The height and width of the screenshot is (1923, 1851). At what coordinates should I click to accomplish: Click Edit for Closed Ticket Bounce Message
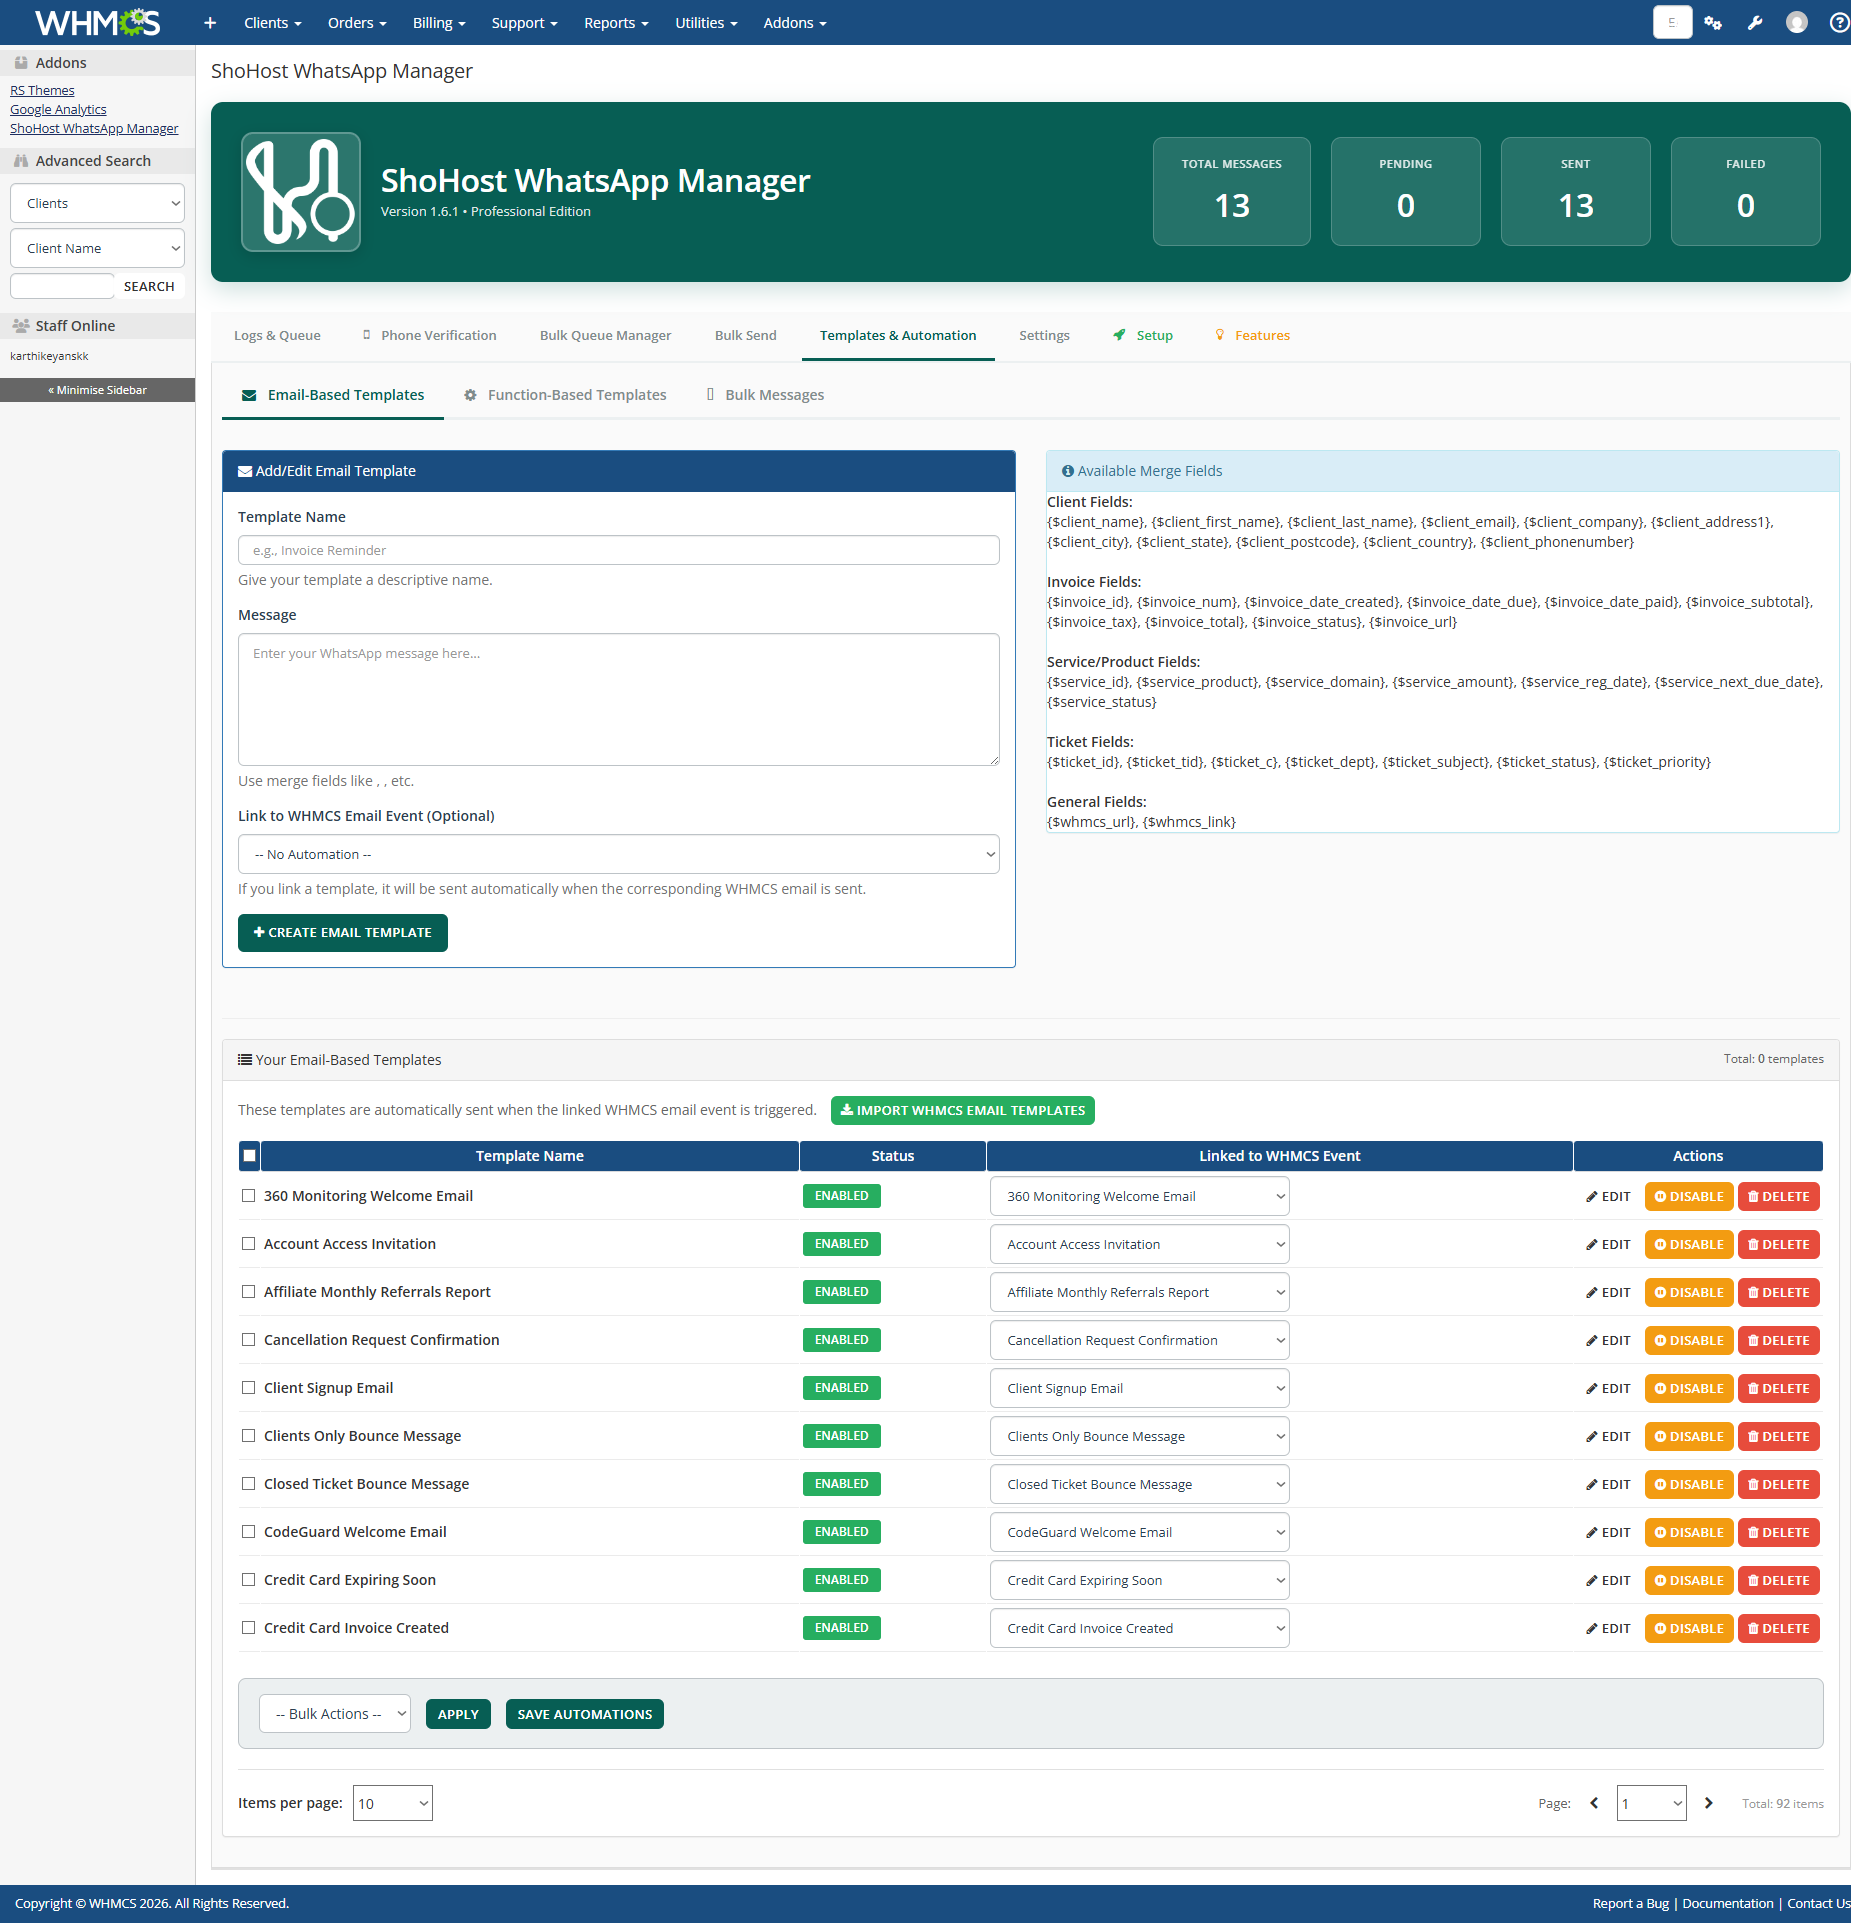coord(1608,1484)
